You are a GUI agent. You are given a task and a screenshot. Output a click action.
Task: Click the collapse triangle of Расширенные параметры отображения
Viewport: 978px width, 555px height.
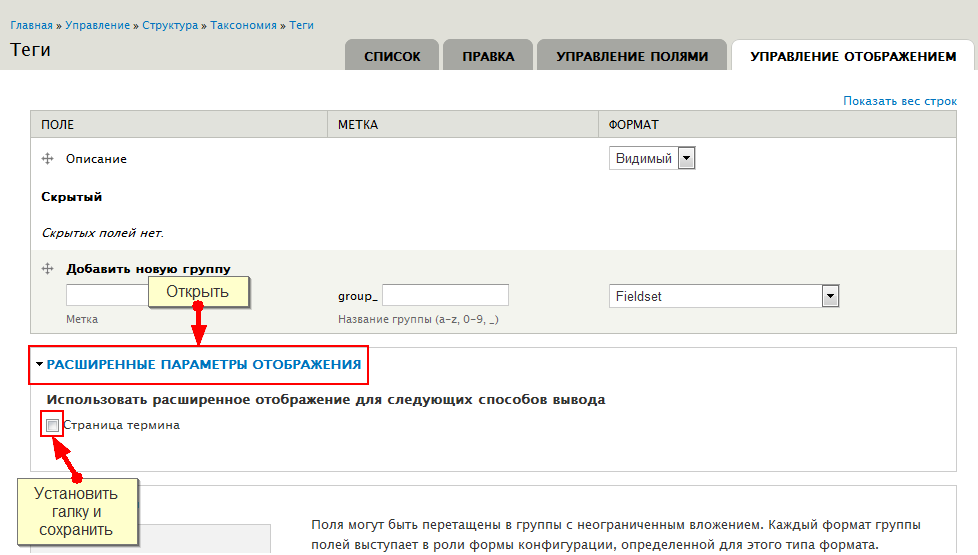(x=39, y=365)
